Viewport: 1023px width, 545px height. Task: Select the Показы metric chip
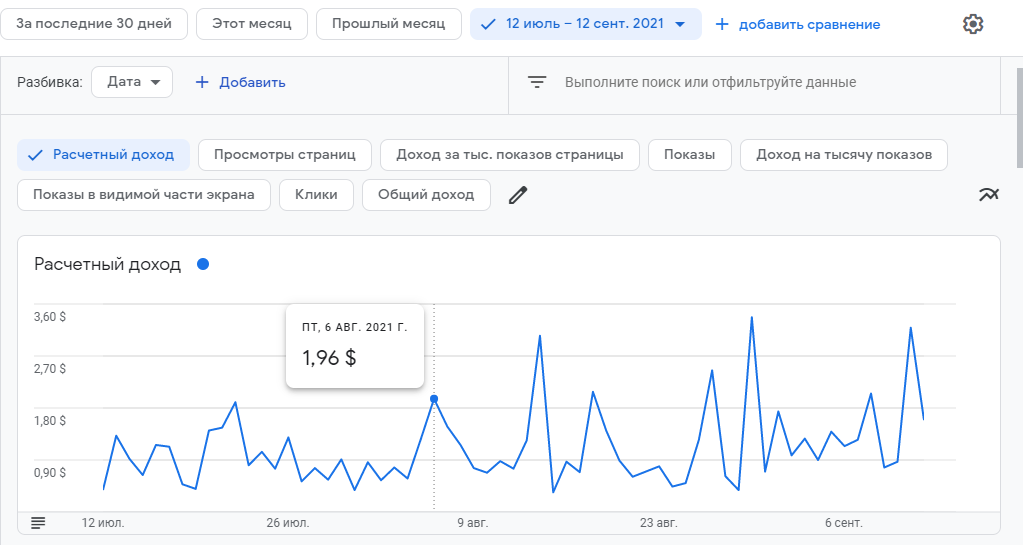689,155
